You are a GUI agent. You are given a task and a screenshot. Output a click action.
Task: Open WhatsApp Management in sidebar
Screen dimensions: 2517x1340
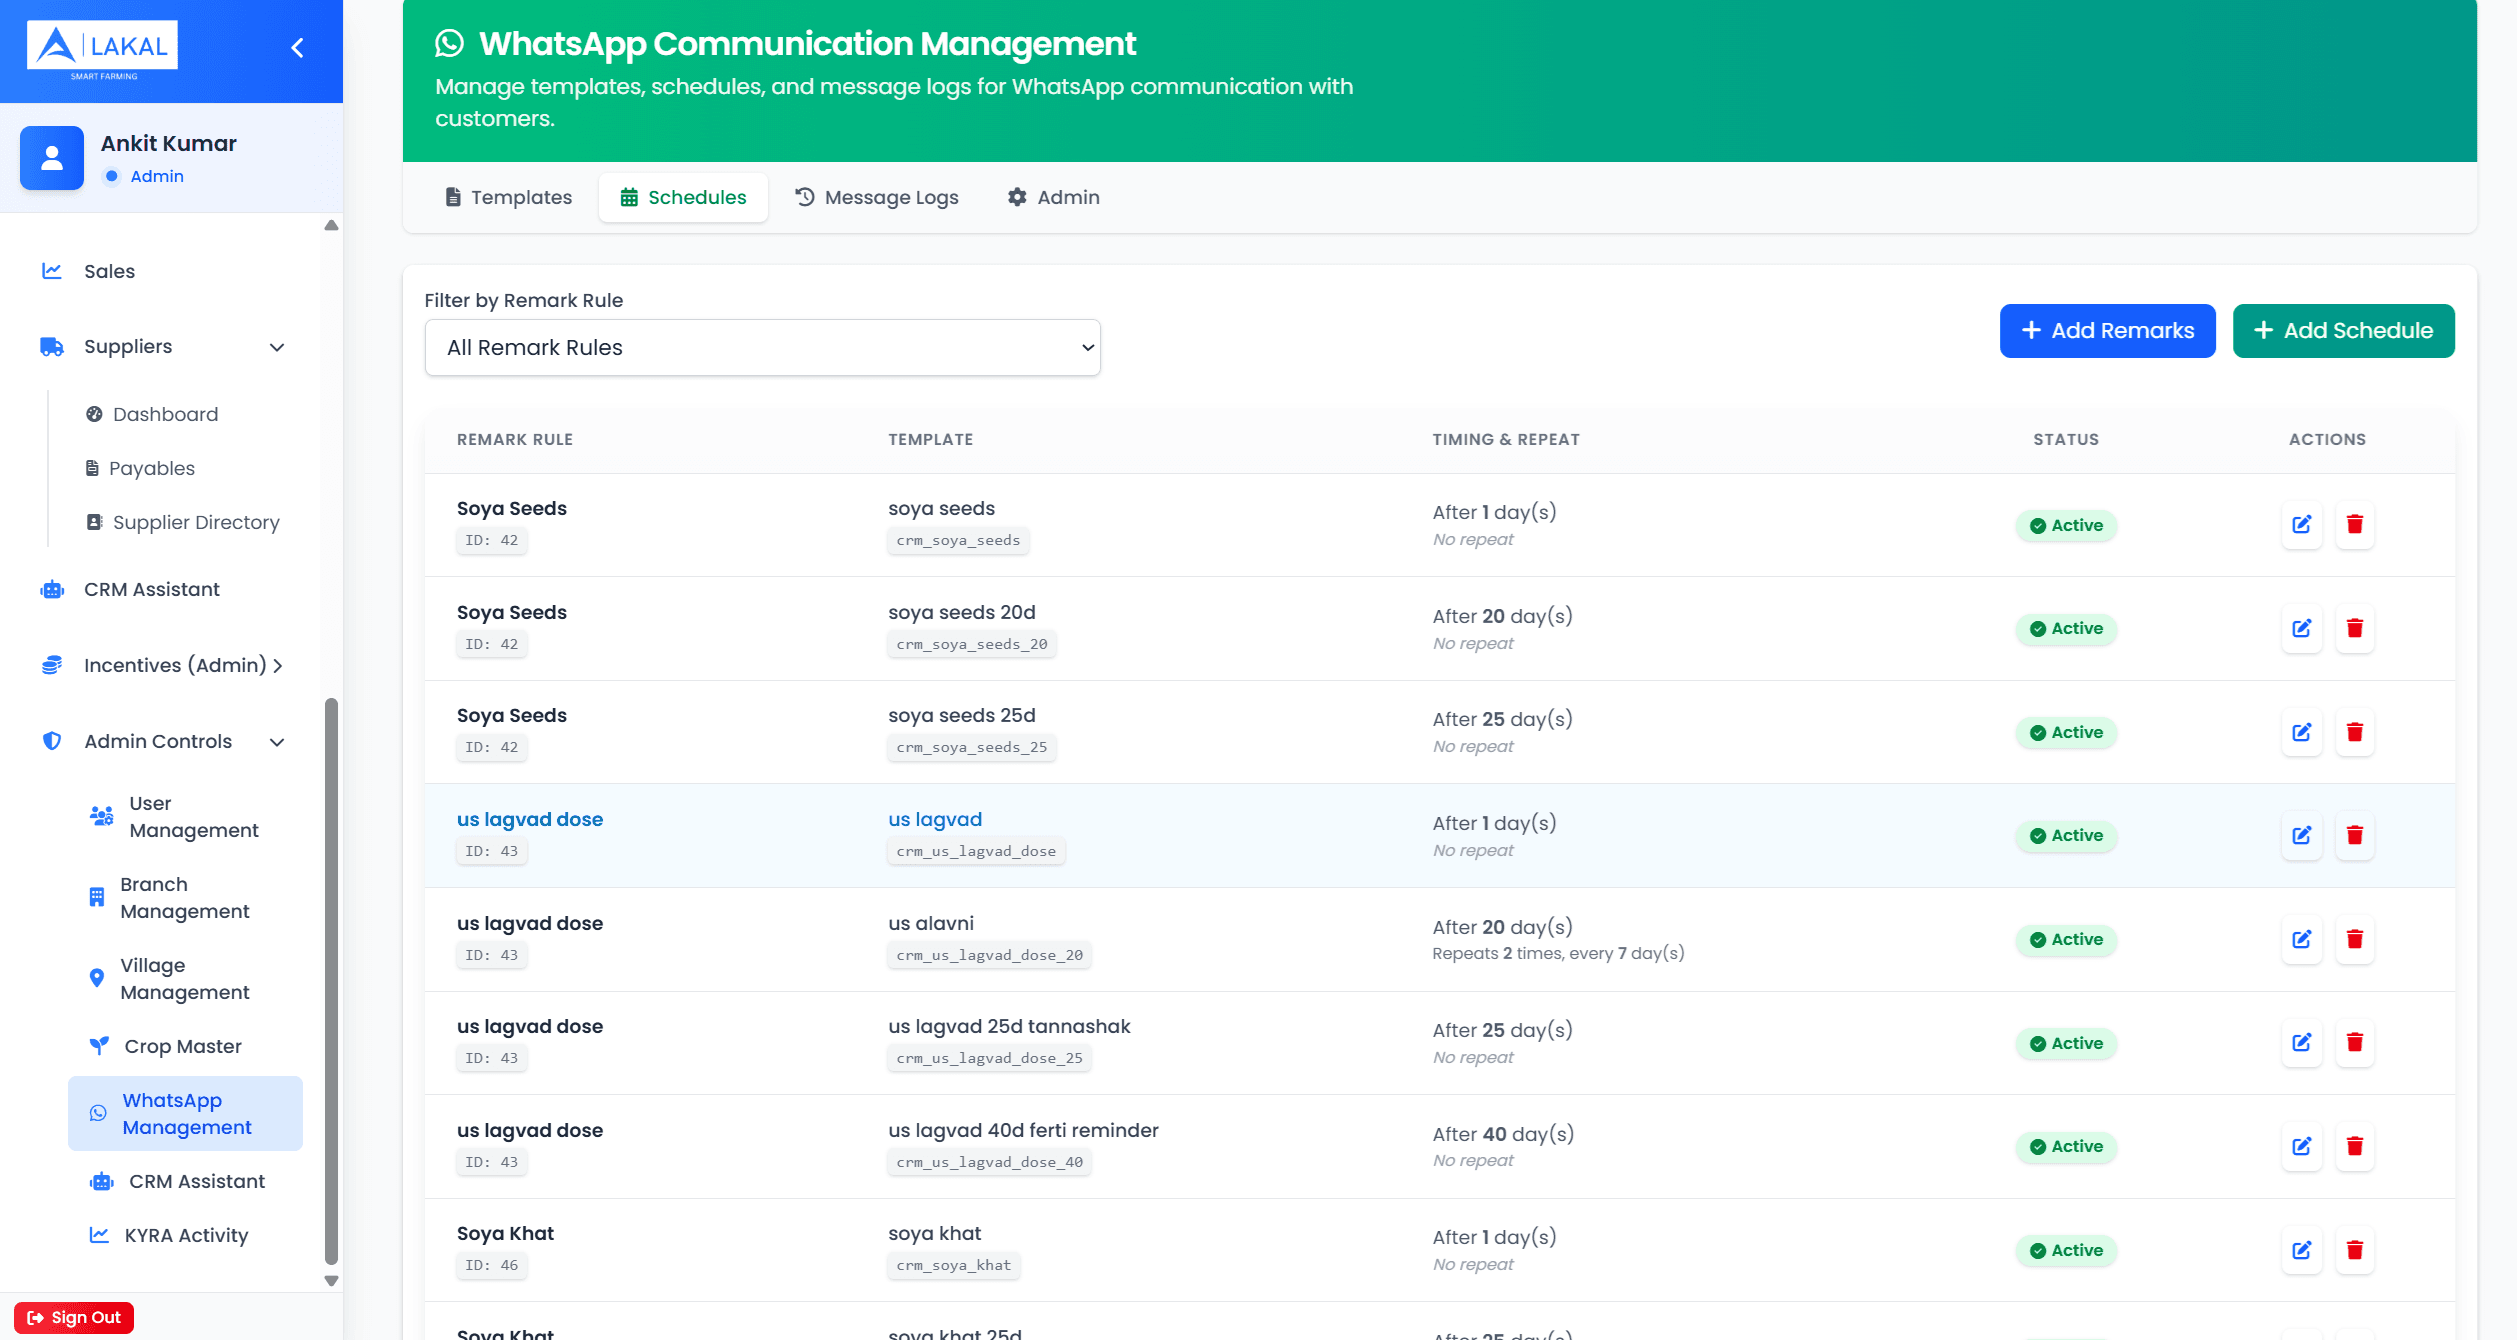point(185,1114)
